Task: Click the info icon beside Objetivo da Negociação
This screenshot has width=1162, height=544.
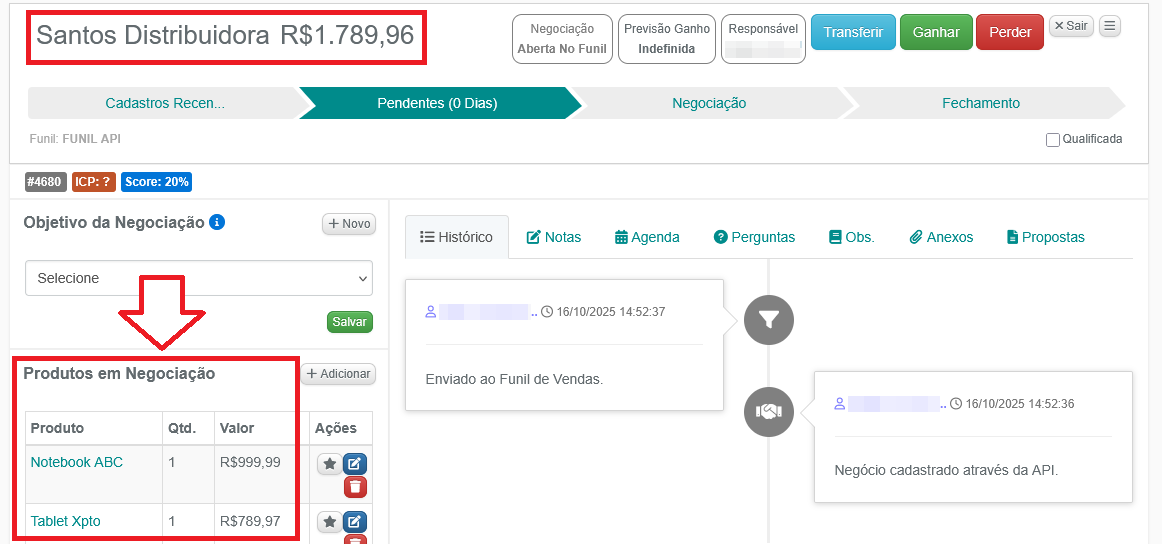Action: 217,222
